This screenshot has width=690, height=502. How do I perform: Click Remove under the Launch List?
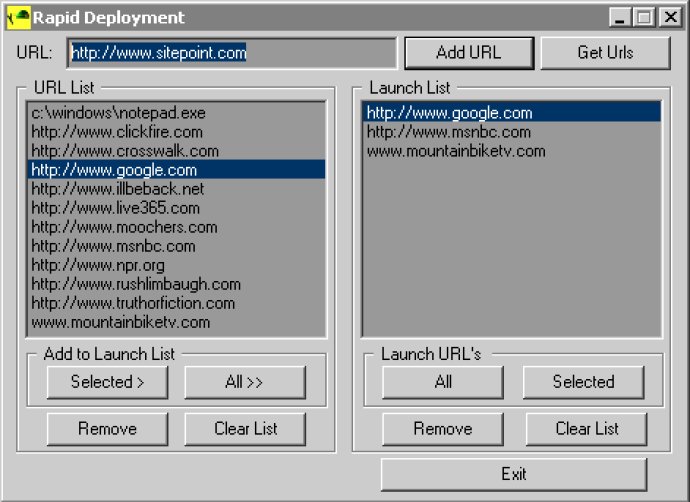[443, 429]
